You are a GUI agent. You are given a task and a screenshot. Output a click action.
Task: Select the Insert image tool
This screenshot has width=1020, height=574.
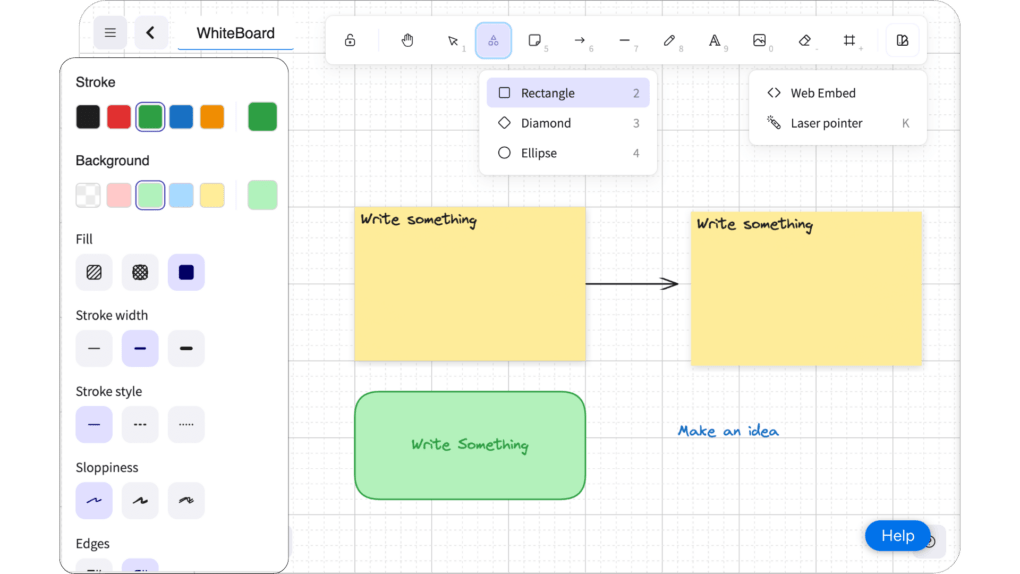tap(760, 41)
